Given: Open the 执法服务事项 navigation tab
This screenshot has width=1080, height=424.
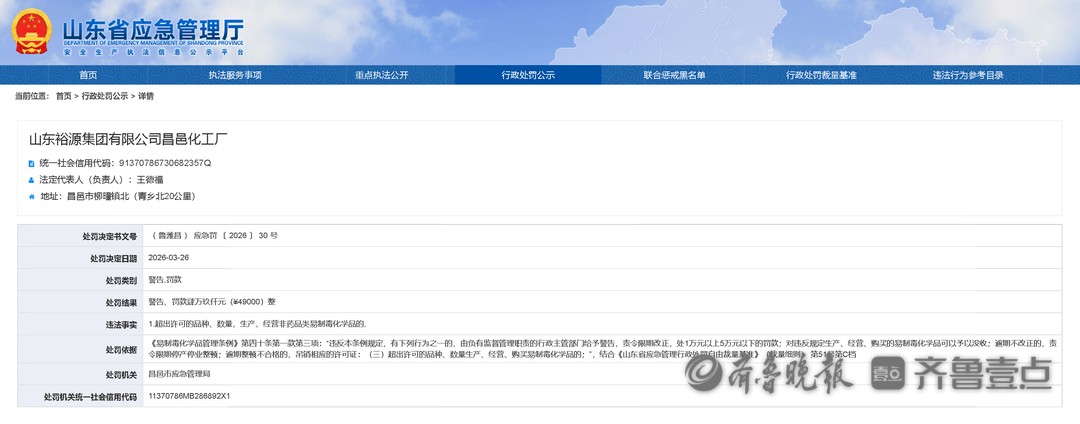Looking at the screenshot, I should pyautogui.click(x=235, y=75).
